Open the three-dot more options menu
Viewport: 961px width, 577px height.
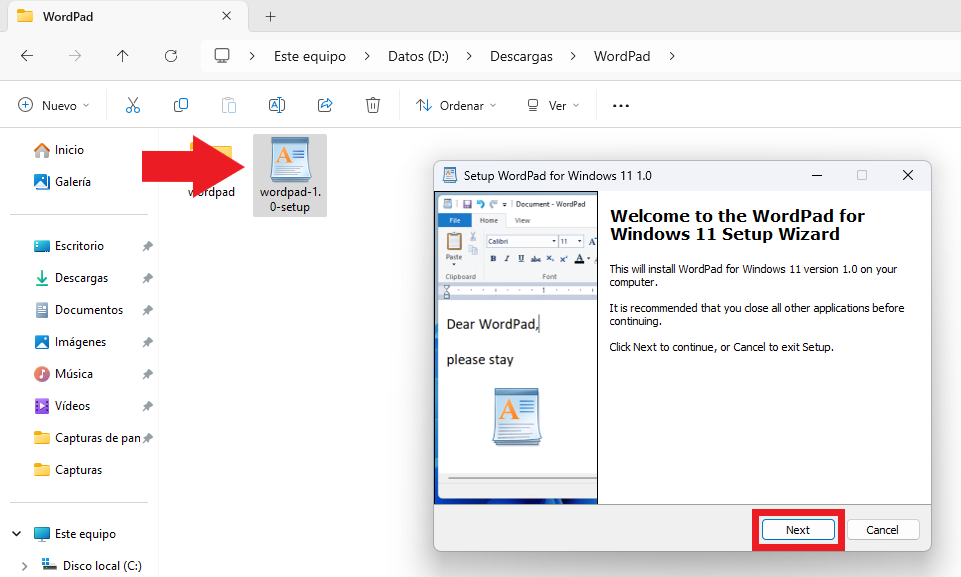(621, 105)
